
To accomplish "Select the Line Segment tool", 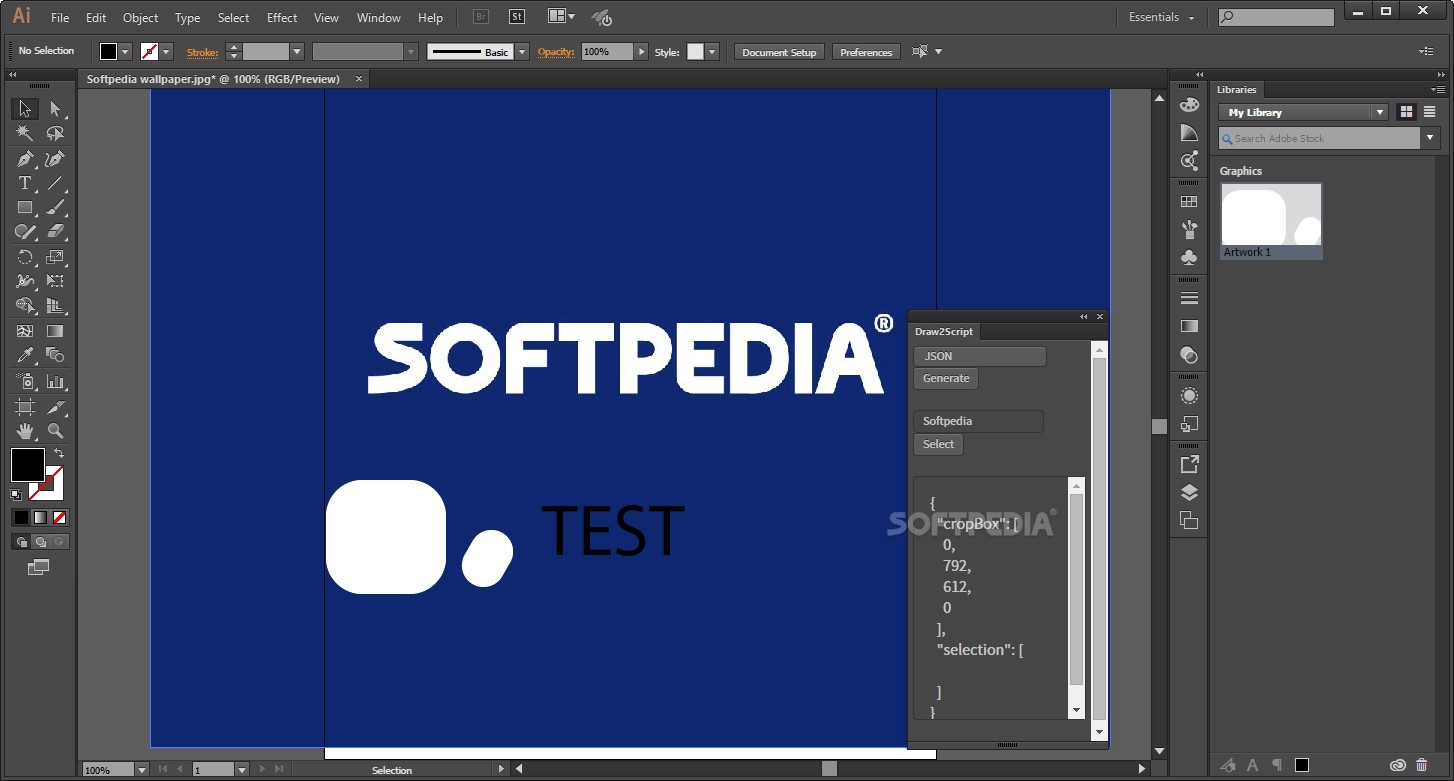I will (x=55, y=183).
